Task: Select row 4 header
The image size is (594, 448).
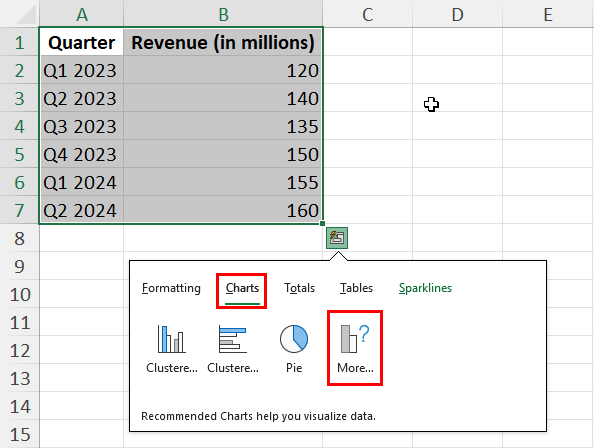Action: [x=19, y=126]
